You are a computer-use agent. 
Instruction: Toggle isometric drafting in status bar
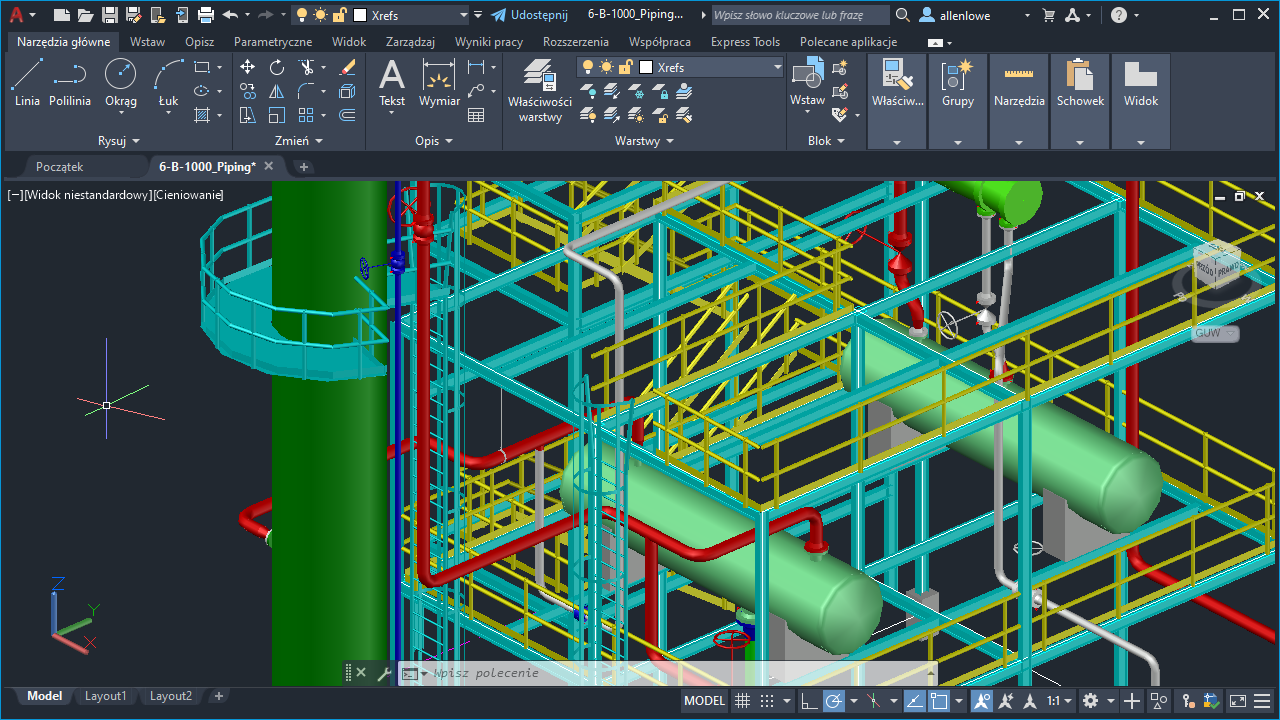(873, 701)
